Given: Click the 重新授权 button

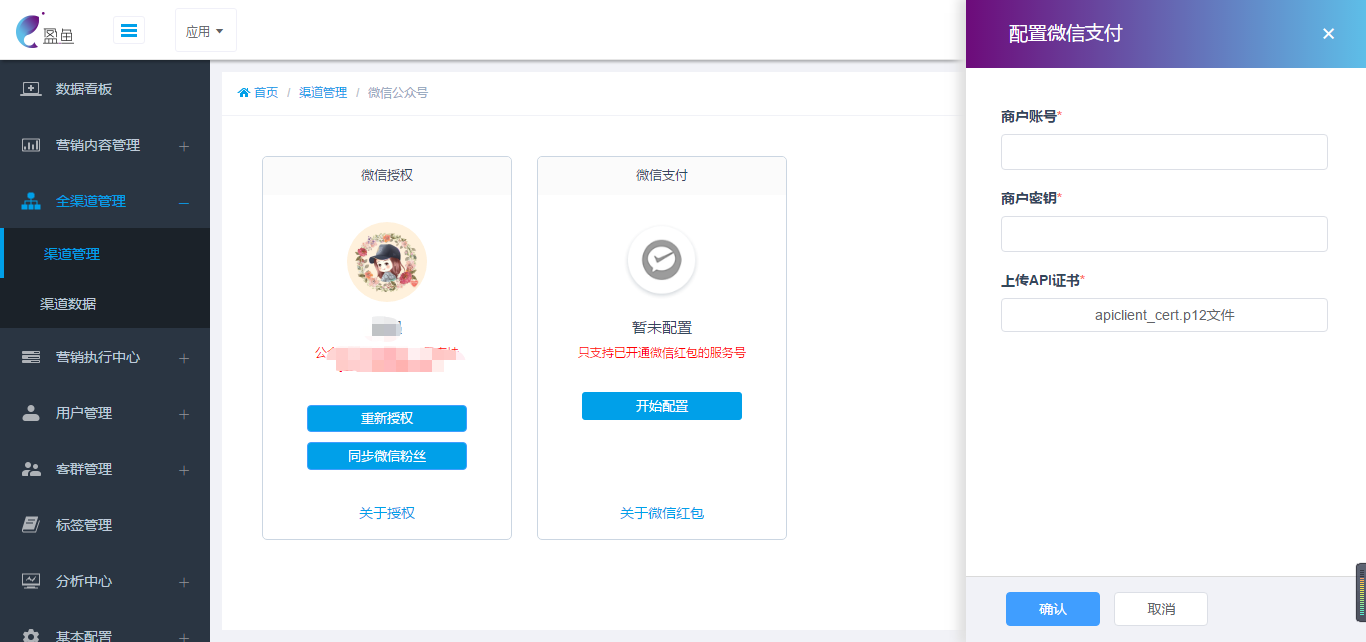Looking at the screenshot, I should 387,418.
